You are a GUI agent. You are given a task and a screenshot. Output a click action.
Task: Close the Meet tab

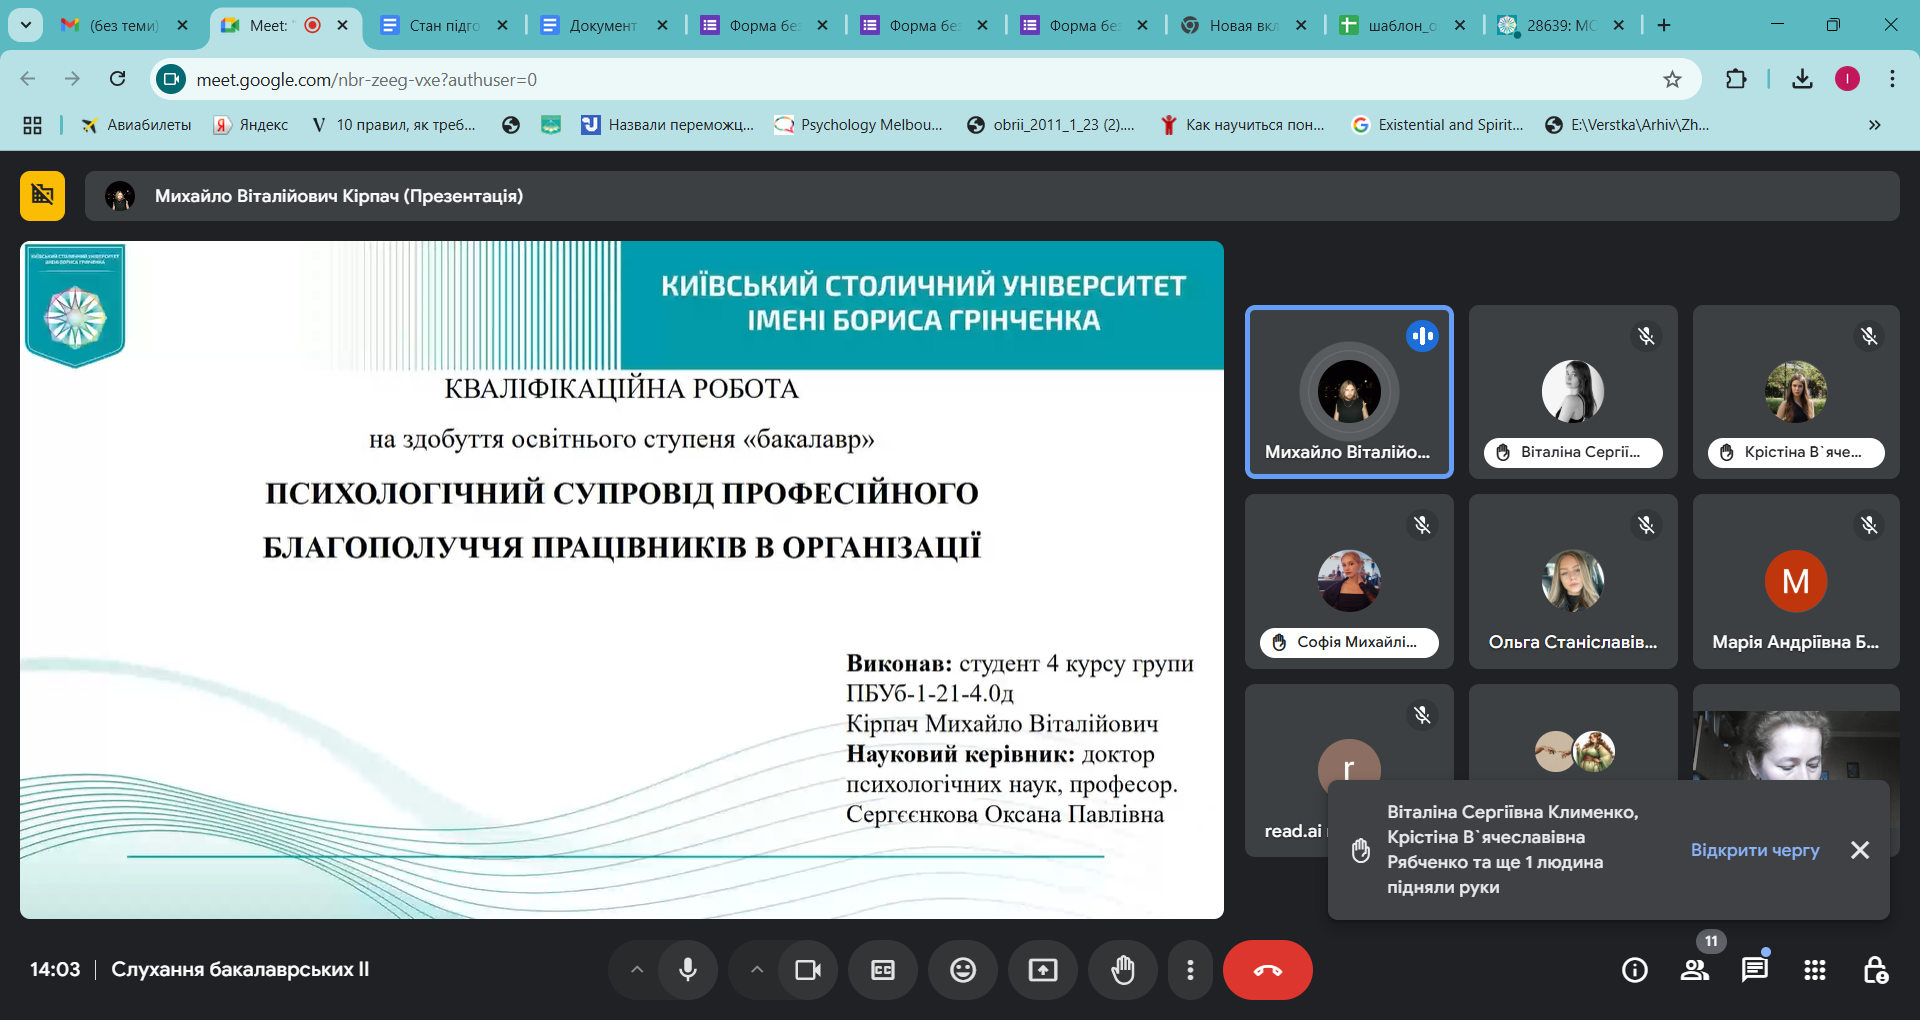click(343, 25)
